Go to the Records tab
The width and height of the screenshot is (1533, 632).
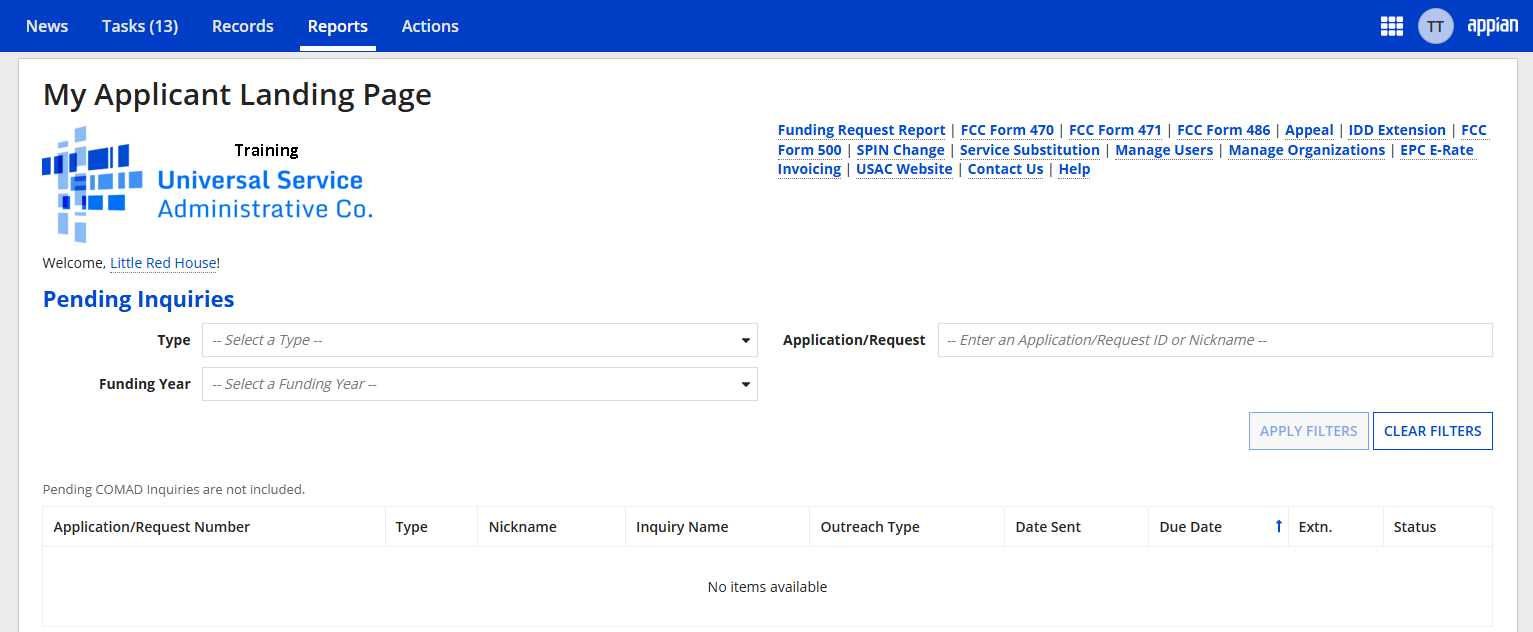click(x=243, y=26)
